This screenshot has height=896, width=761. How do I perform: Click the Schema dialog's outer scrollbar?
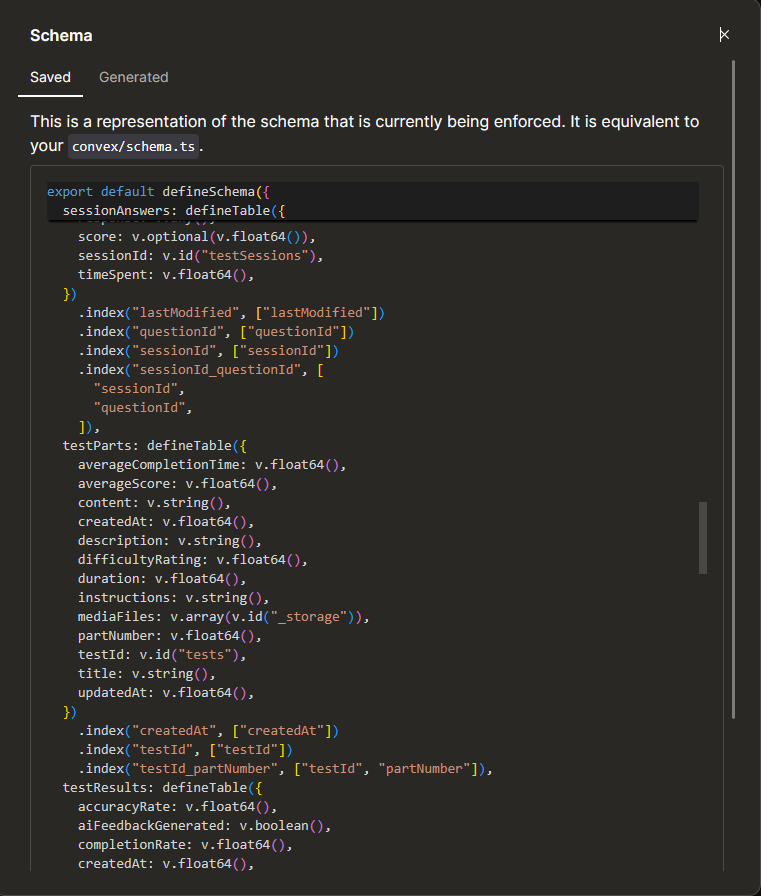[734, 390]
